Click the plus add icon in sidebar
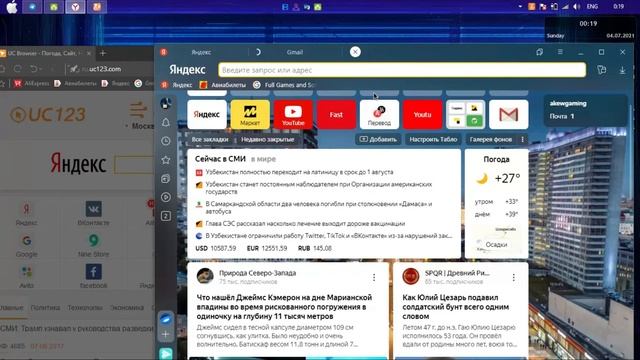This screenshot has height=360, width=640. [x=166, y=335]
